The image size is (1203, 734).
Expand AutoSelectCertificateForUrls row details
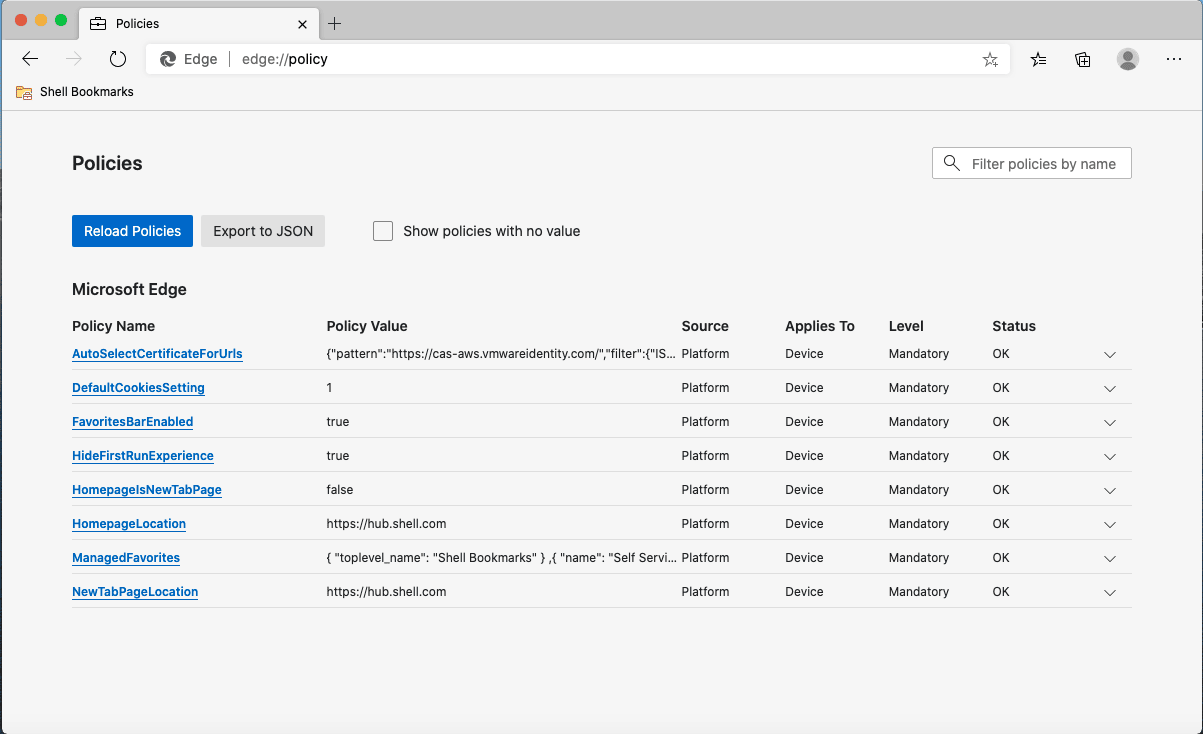pos(1109,355)
